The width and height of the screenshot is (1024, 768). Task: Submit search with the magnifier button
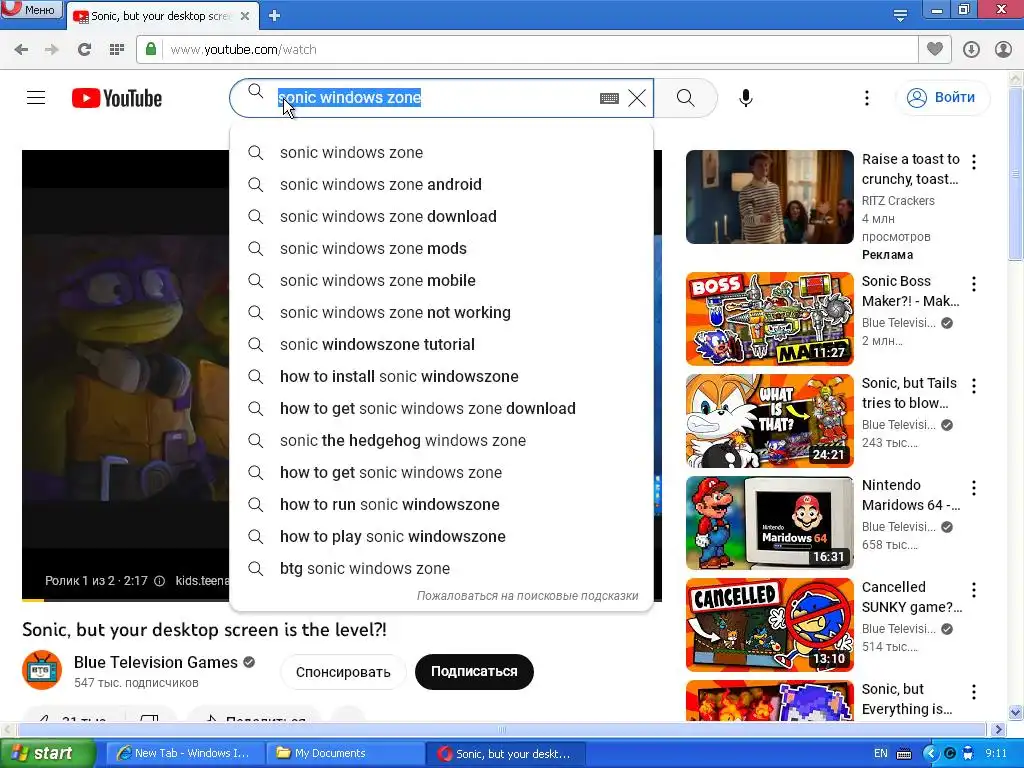point(686,98)
